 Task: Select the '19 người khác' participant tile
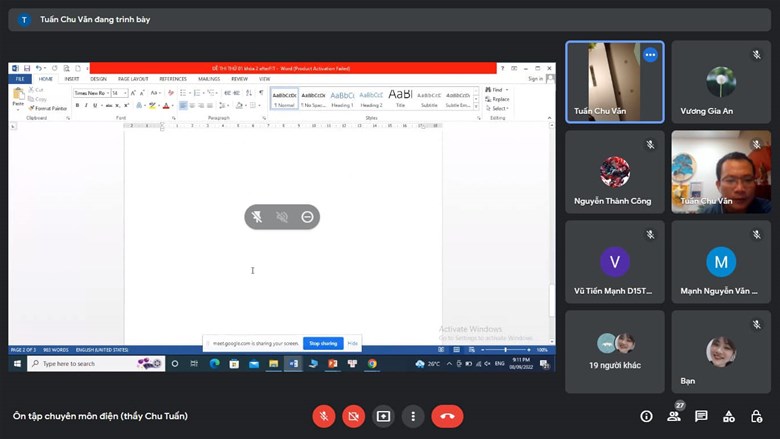pos(614,351)
